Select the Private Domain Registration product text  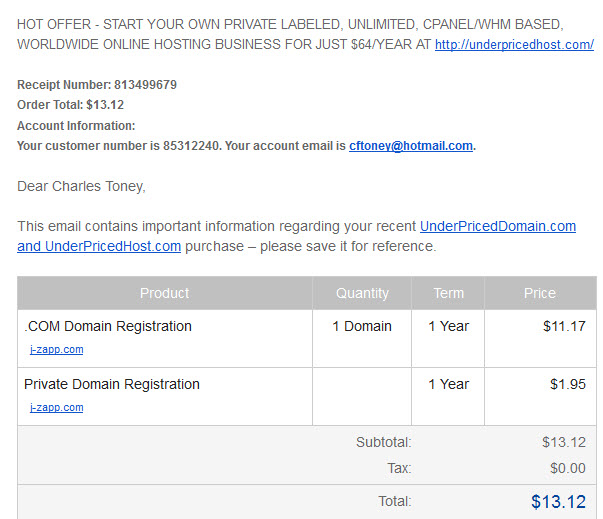click(112, 384)
